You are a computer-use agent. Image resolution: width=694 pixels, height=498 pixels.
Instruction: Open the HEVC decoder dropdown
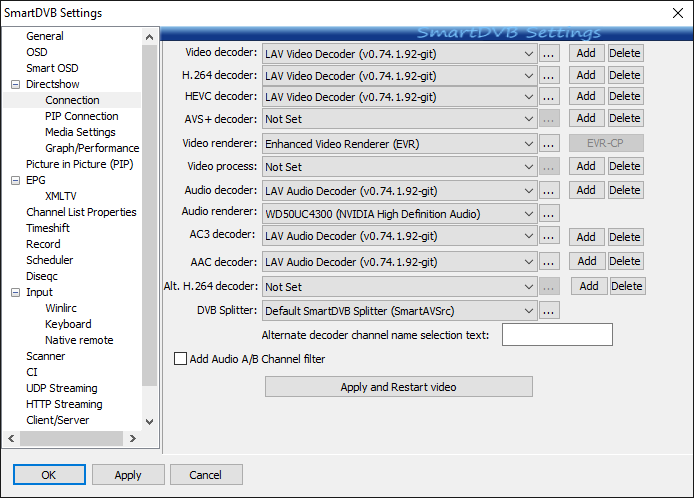tap(400, 97)
